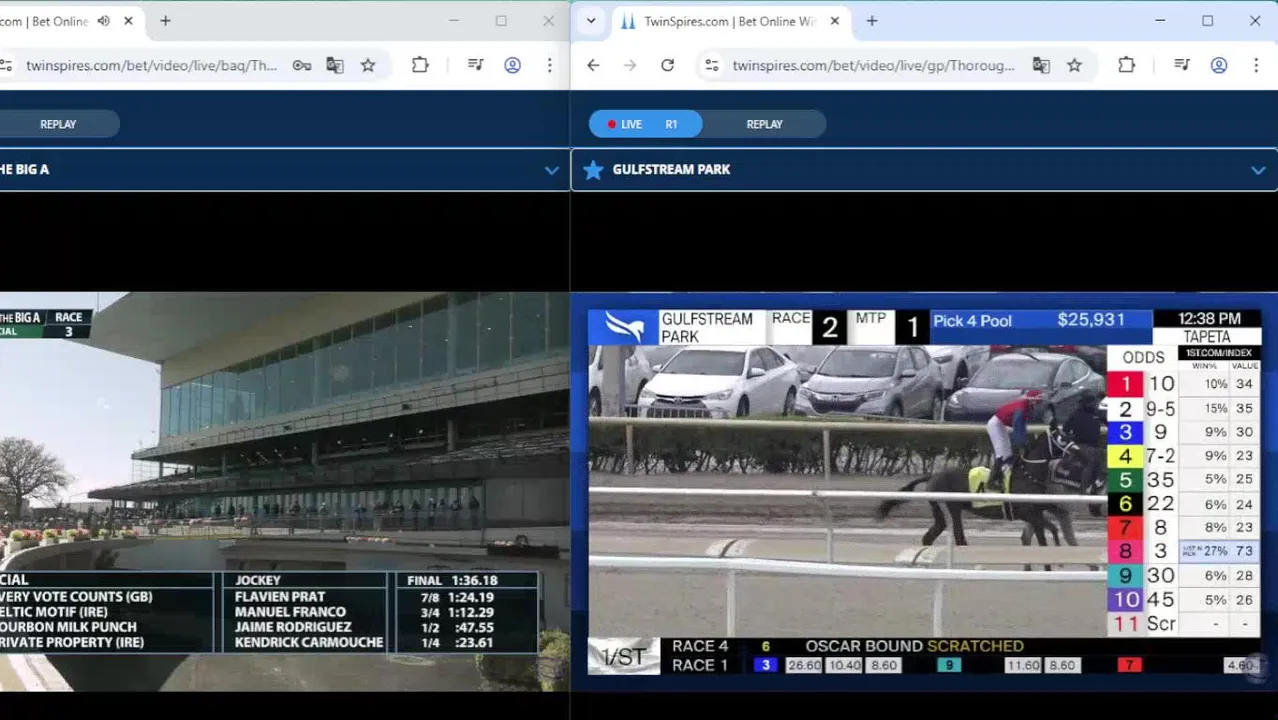Close the TwinSpires.com tab in right window
Viewport: 1278px width, 720px height.
coord(835,21)
